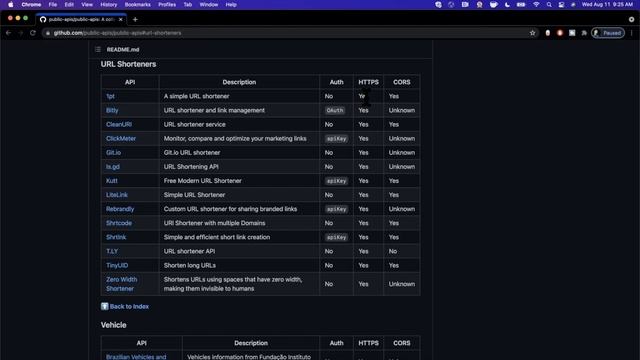The width and height of the screenshot is (640, 360).
Task: Open the Kutt API link
Action: pos(112,181)
